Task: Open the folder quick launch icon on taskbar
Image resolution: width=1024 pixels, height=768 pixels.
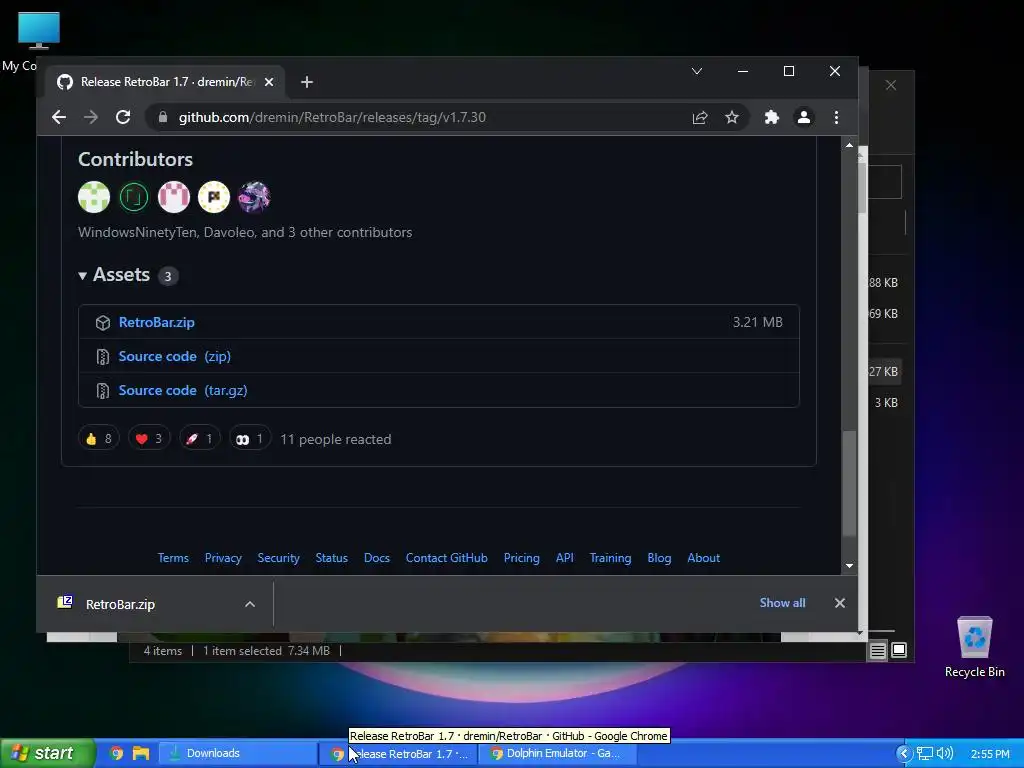Action: click(140, 753)
